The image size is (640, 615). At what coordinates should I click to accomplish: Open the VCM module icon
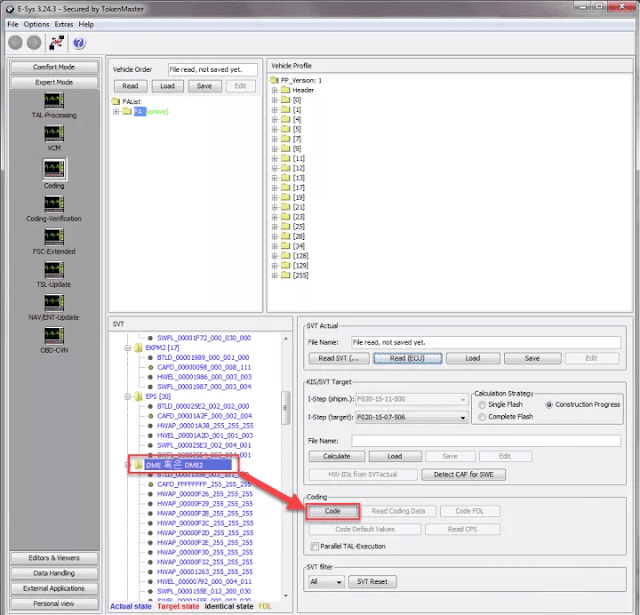[54, 133]
